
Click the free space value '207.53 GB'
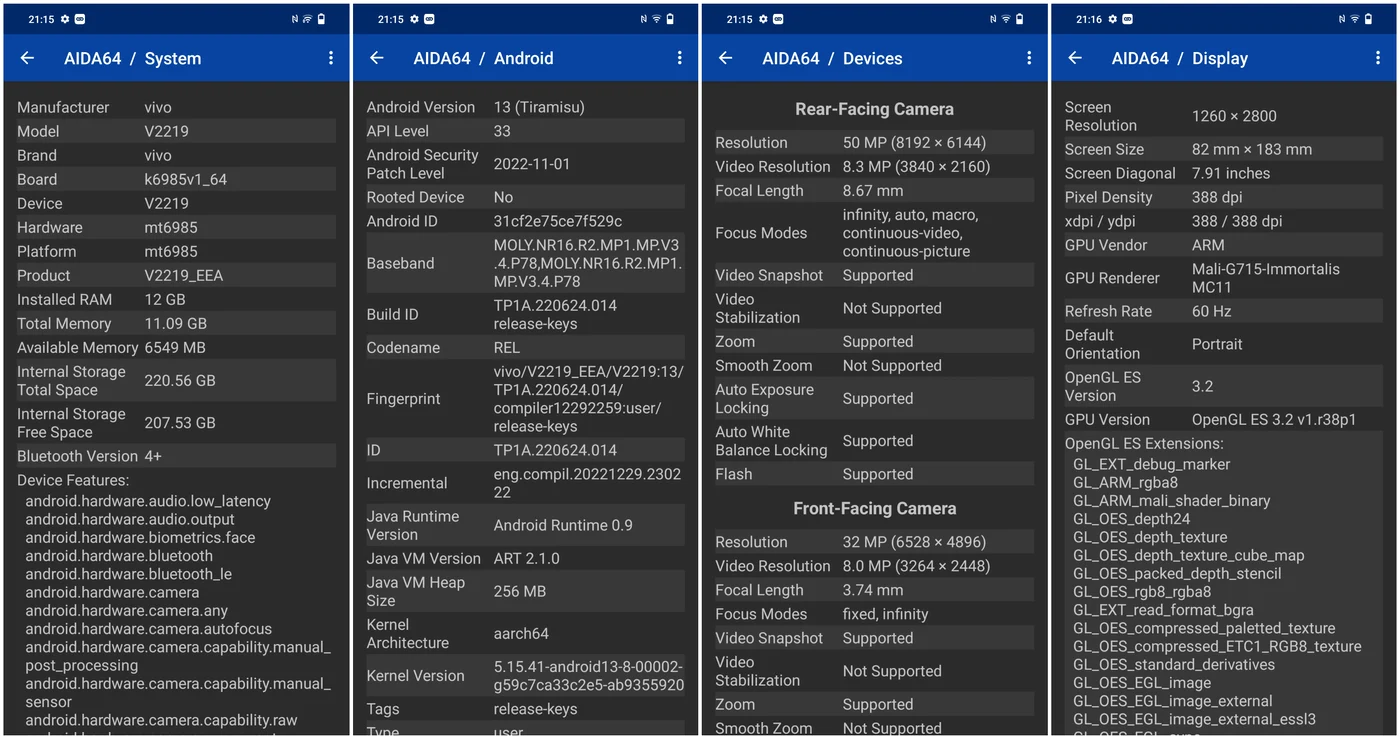click(180, 423)
